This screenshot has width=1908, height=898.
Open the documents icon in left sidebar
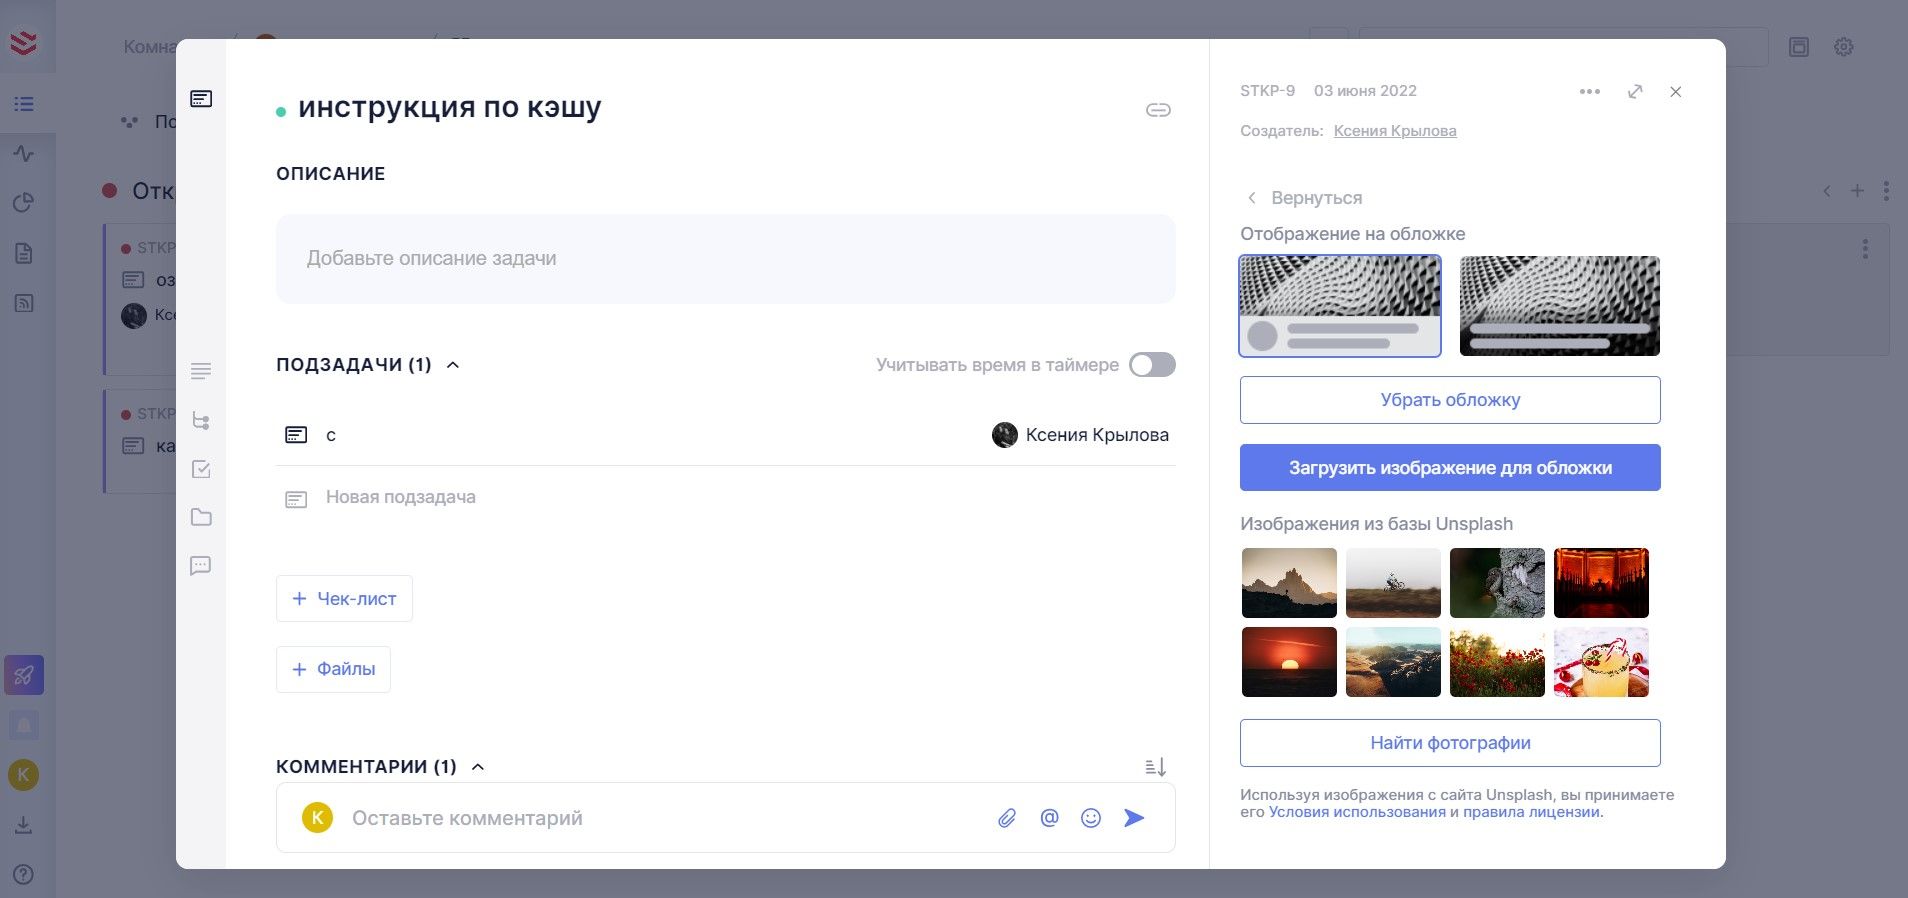point(24,253)
